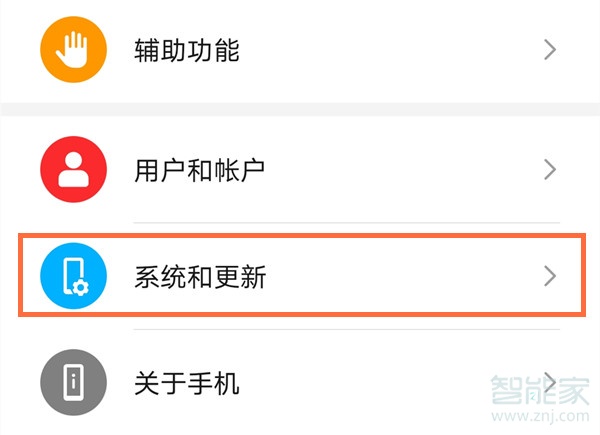Image resolution: width=600 pixels, height=435 pixels.
Task: Select the 关于手机 text label
Action: [187, 383]
